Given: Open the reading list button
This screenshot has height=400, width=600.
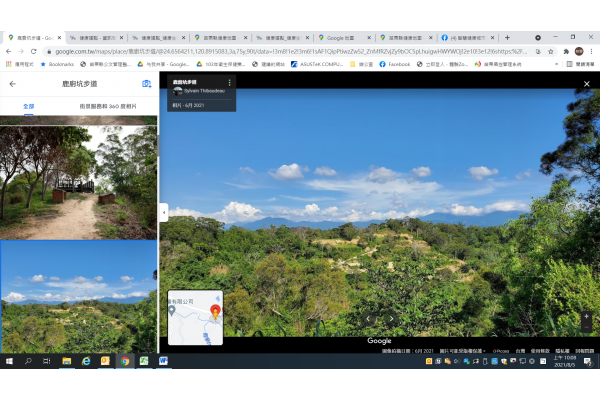Looking at the screenshot, I should point(580,64).
